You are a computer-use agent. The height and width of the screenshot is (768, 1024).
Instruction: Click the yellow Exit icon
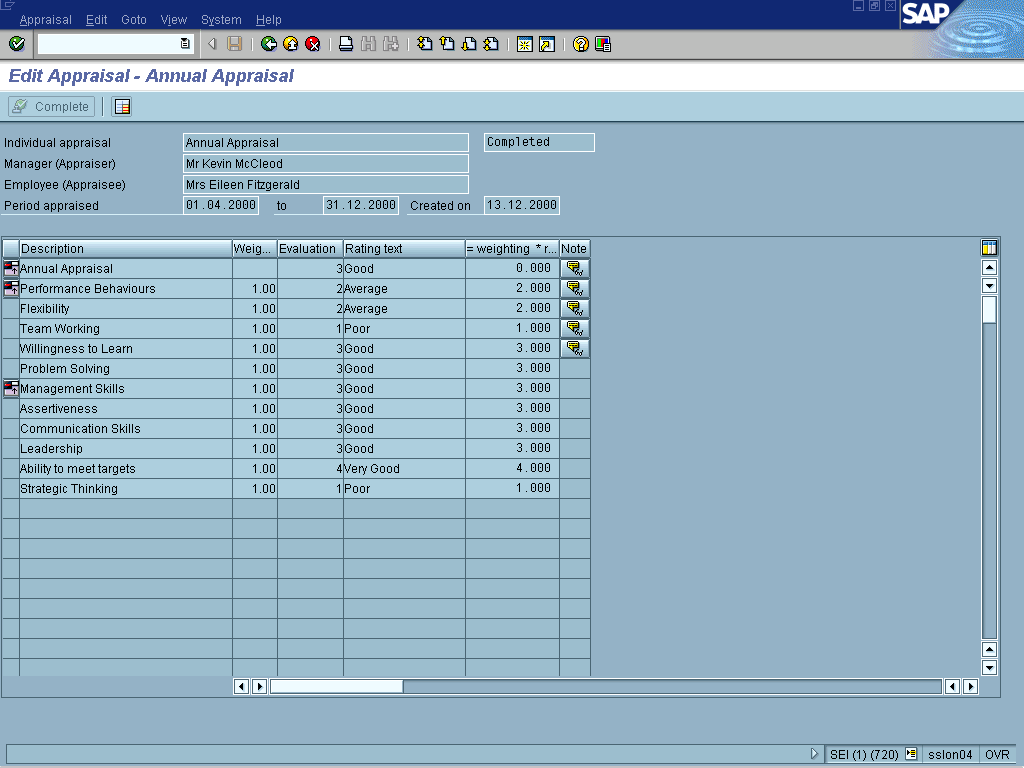[x=291, y=44]
